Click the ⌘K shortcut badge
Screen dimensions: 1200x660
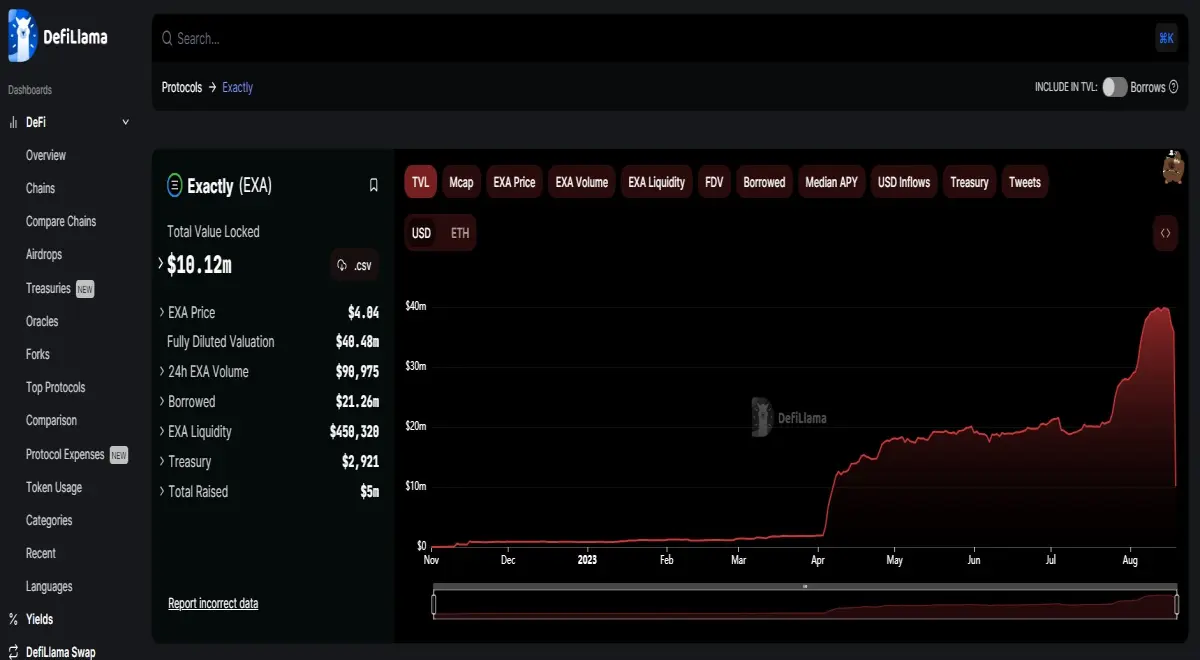point(1166,38)
